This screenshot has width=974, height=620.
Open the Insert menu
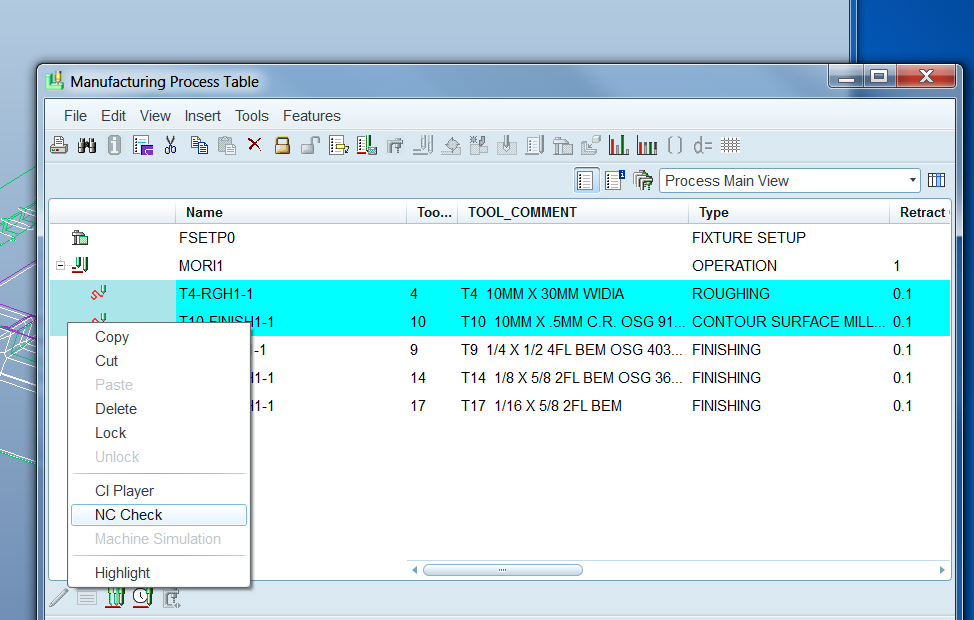[x=203, y=116]
